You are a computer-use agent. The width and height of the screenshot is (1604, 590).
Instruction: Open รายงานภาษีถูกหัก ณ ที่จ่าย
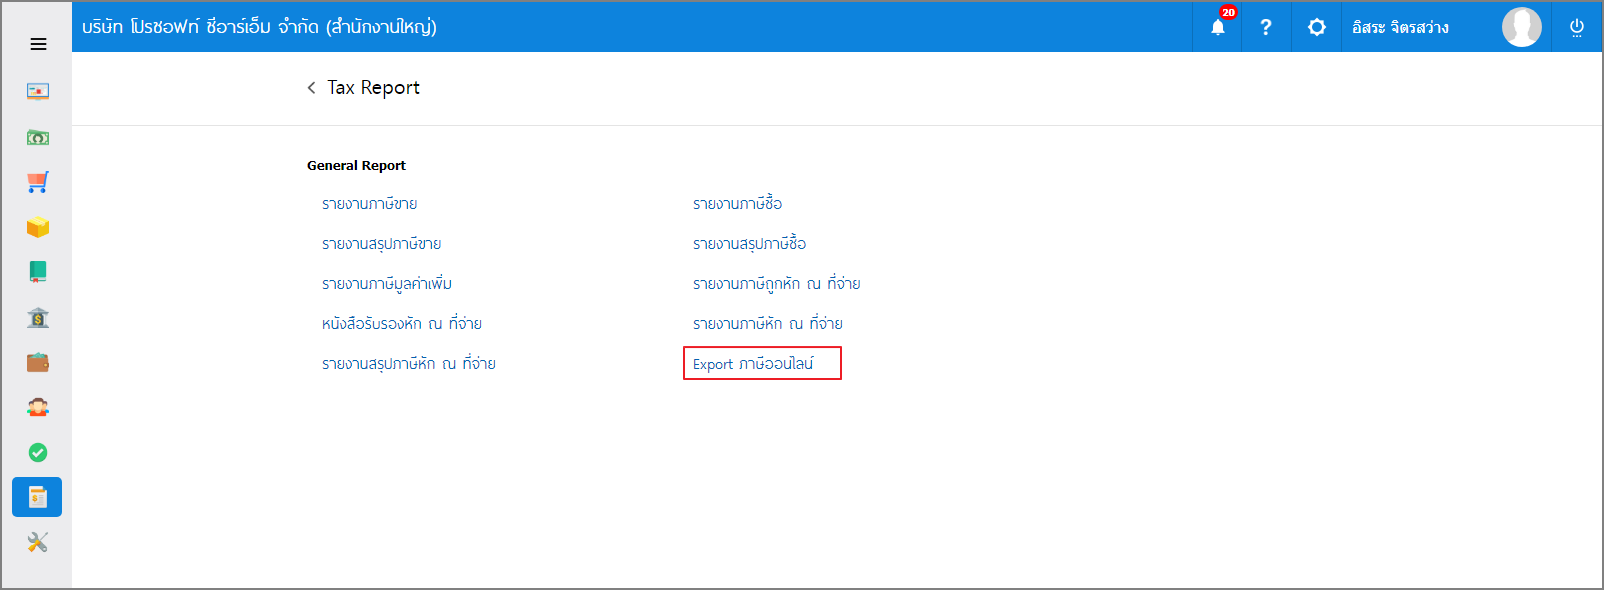click(x=777, y=284)
